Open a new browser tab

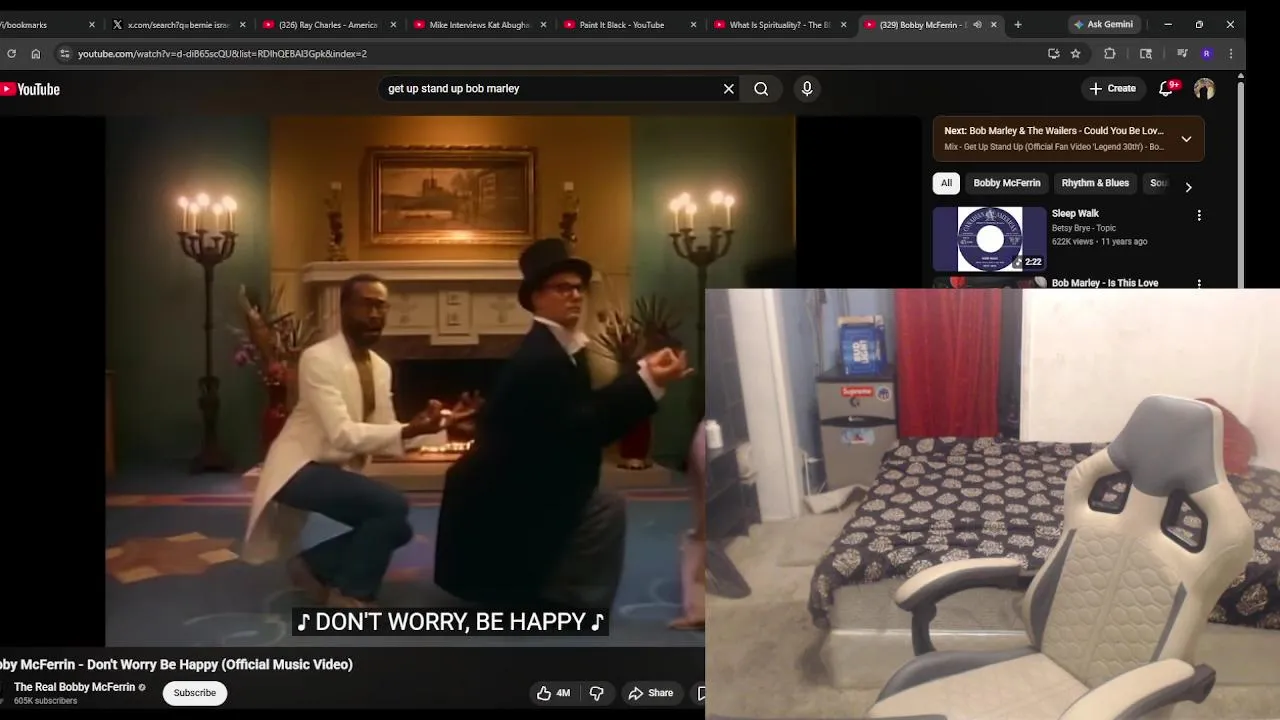1018,25
